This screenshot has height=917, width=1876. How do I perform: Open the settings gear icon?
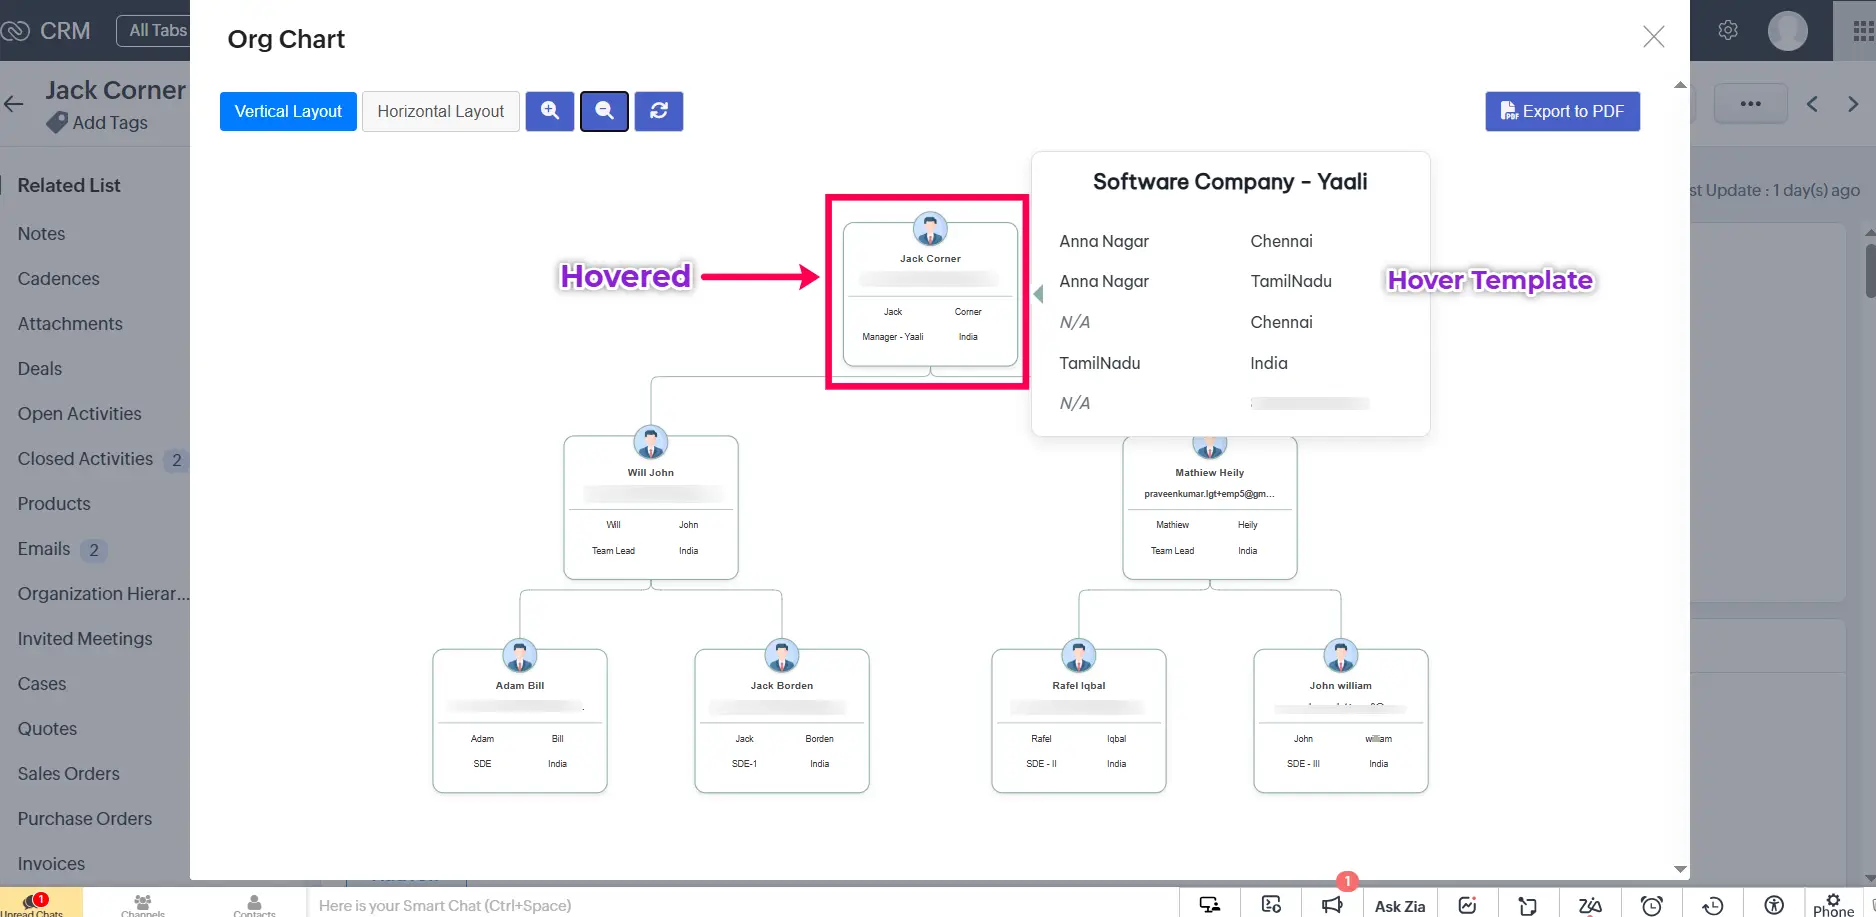coord(1728,31)
